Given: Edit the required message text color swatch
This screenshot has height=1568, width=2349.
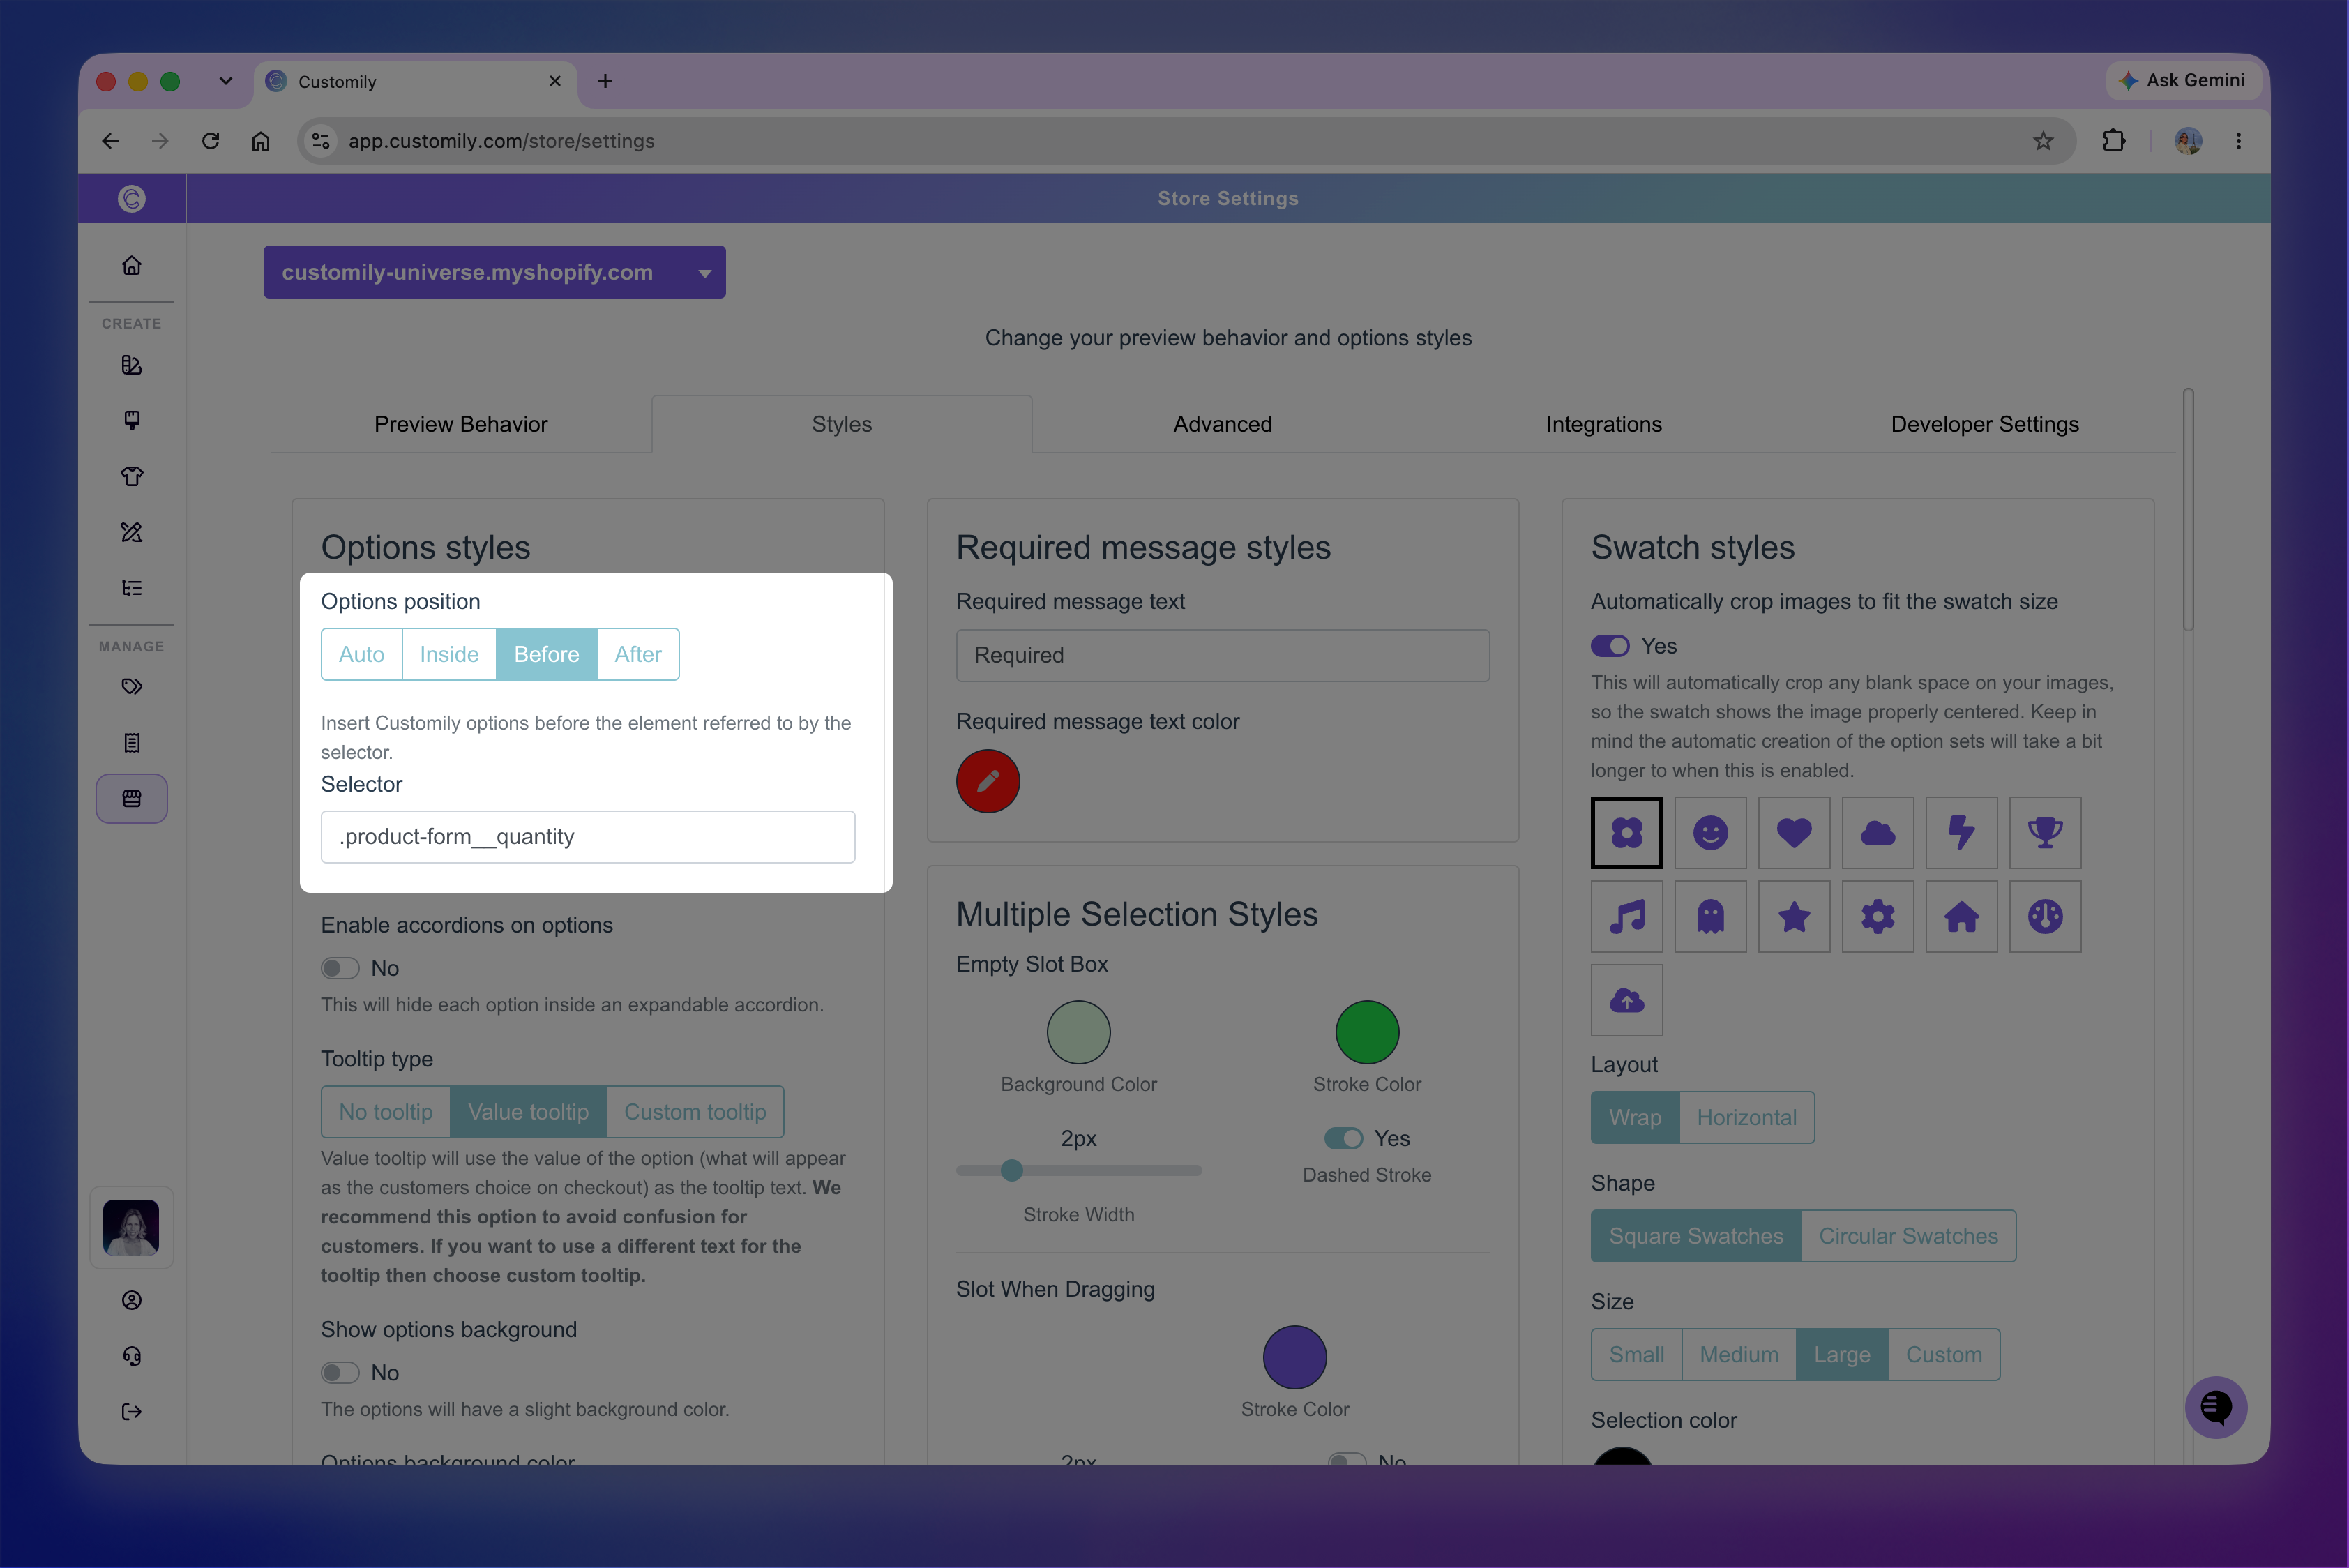Looking at the screenshot, I should (x=988, y=781).
